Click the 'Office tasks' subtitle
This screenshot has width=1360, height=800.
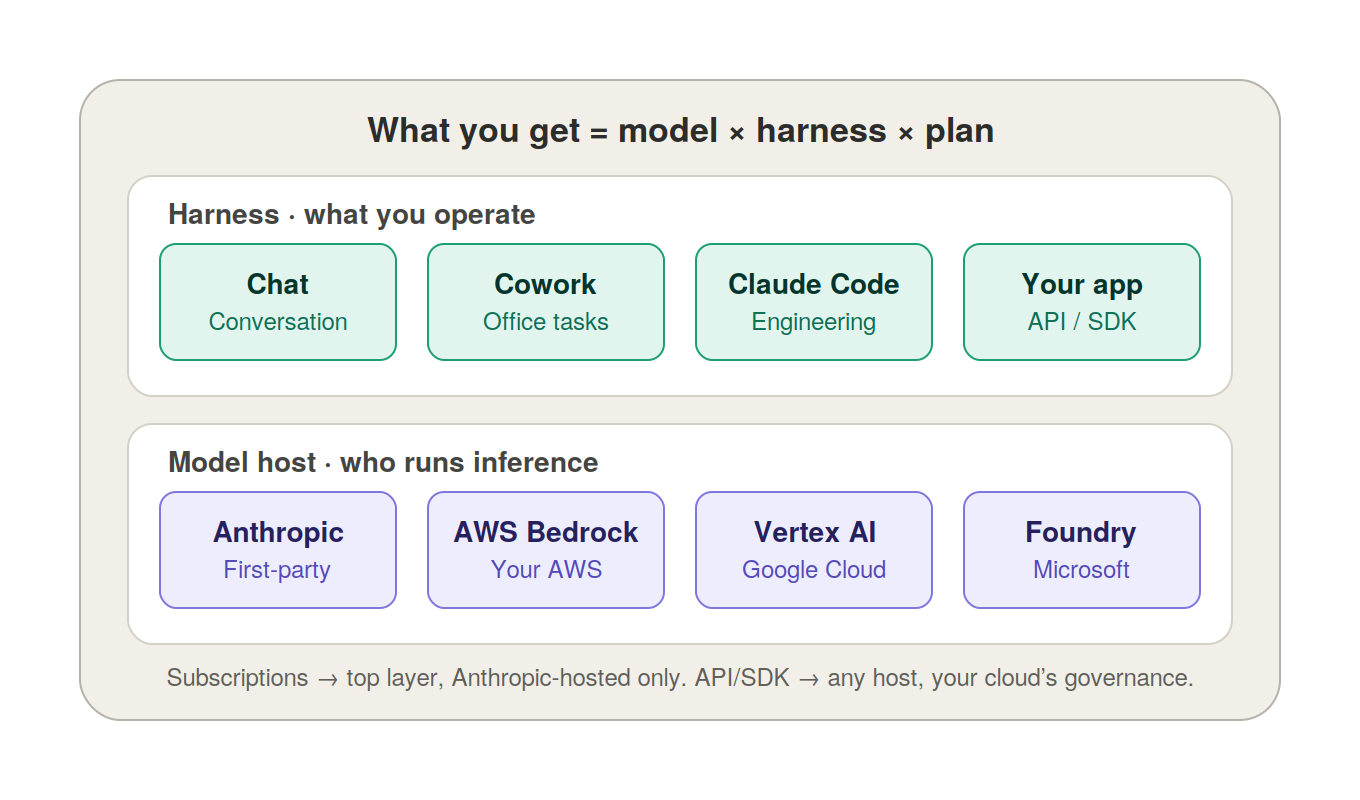(546, 322)
